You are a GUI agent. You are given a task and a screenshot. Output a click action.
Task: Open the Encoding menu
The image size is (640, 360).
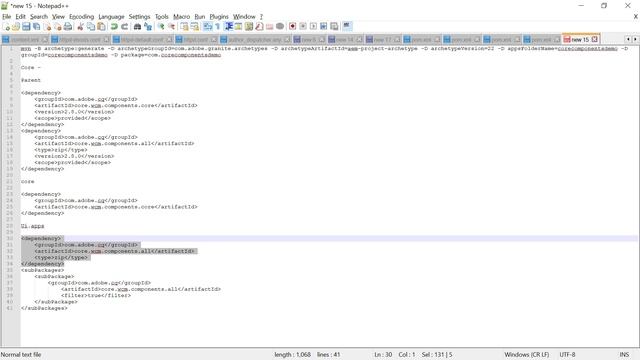(x=82, y=17)
